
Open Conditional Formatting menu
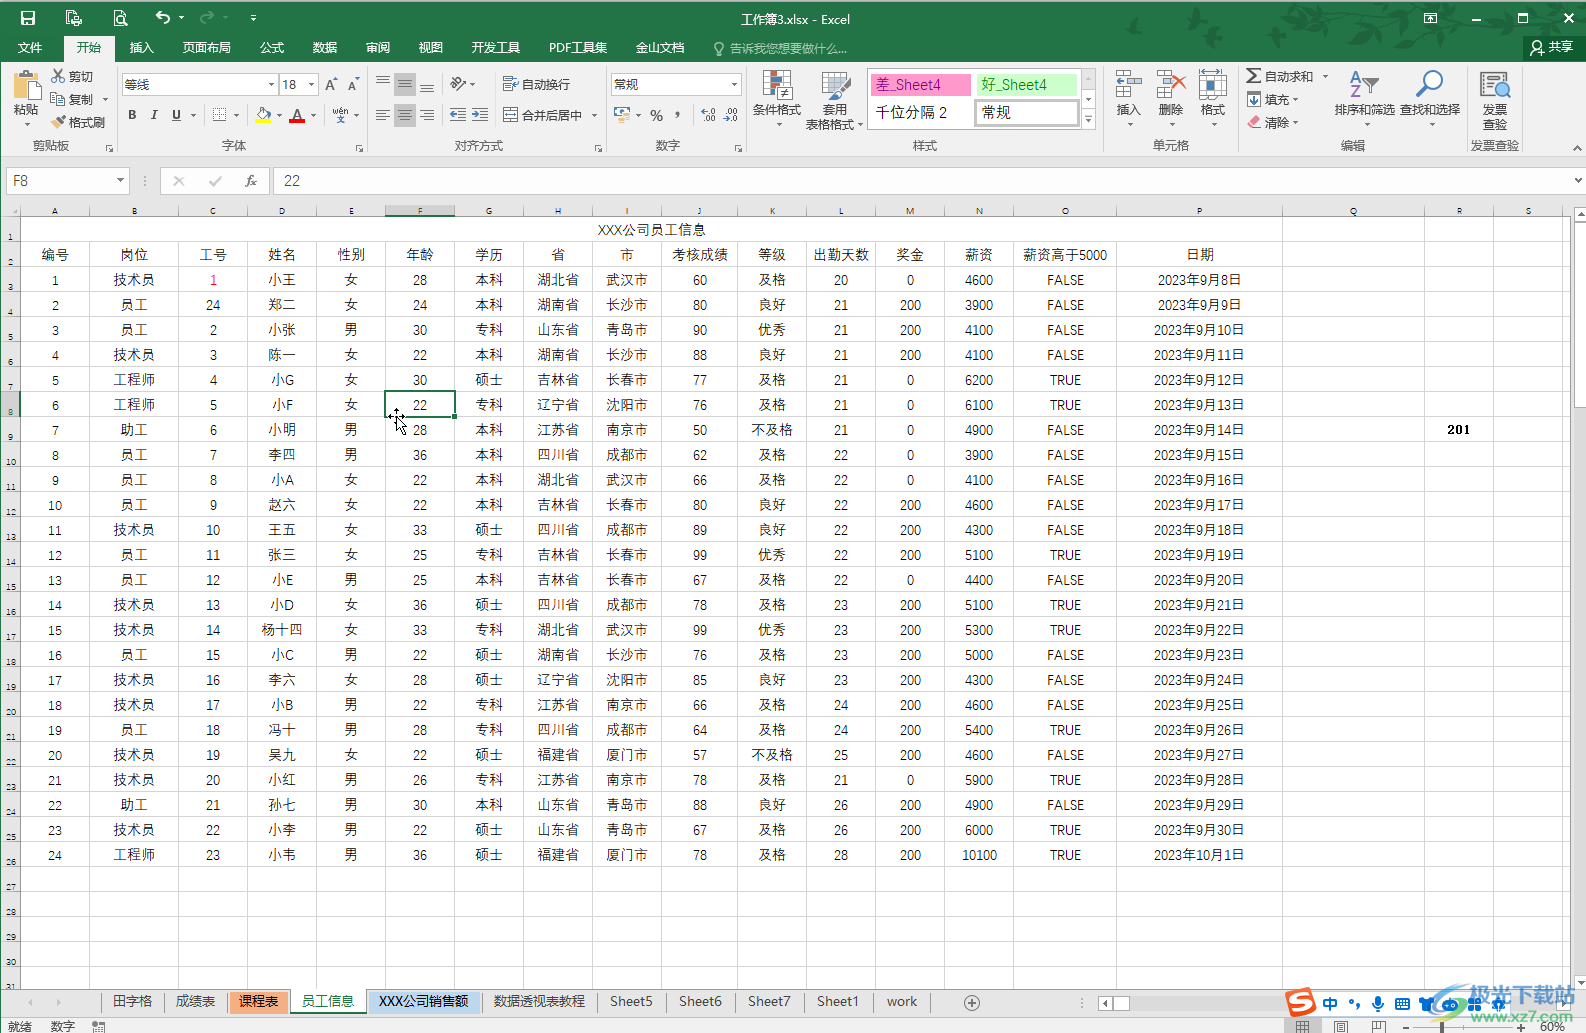tap(777, 98)
